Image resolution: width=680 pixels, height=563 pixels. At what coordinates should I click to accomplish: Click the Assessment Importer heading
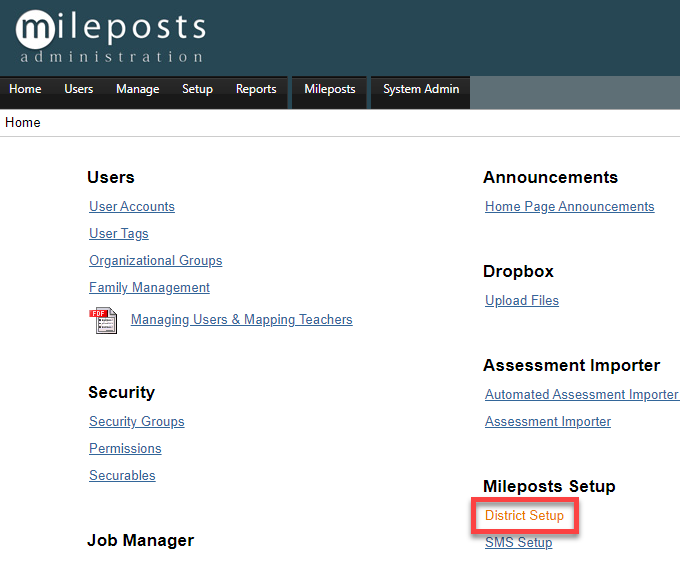coord(572,366)
